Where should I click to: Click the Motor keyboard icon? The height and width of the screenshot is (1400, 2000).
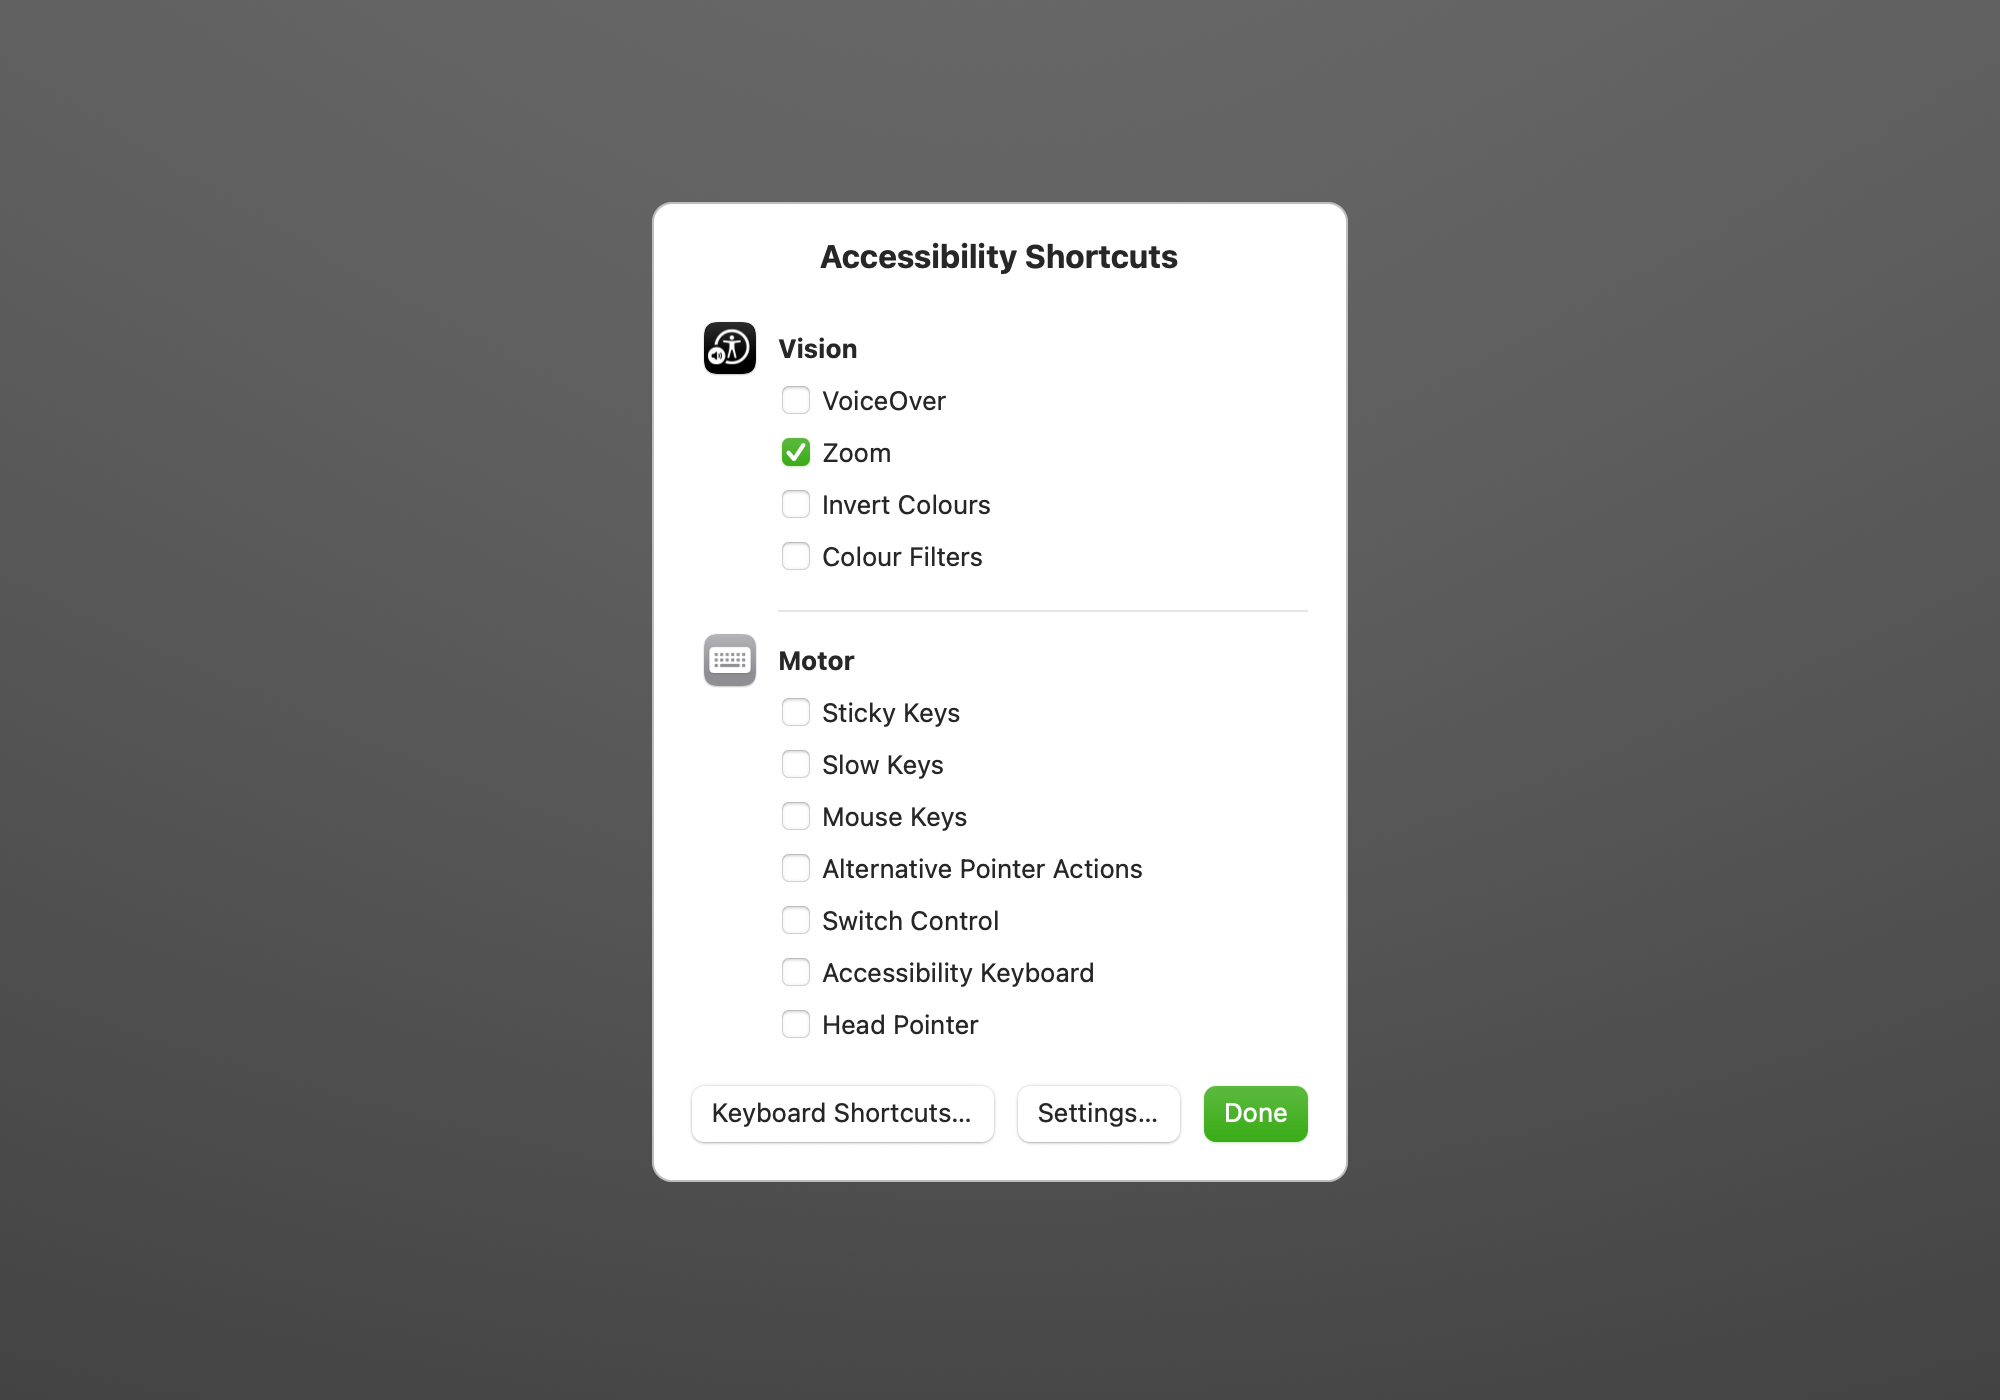tap(730, 660)
